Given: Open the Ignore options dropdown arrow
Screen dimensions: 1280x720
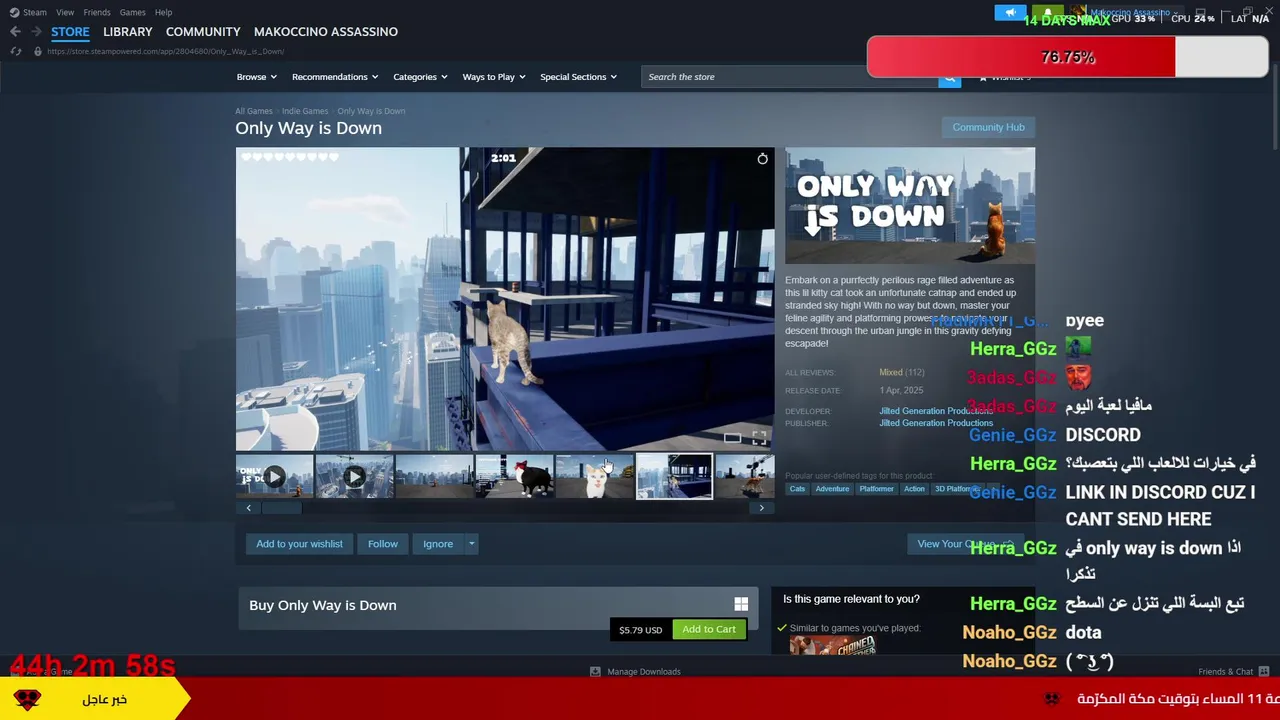Looking at the screenshot, I should [472, 544].
